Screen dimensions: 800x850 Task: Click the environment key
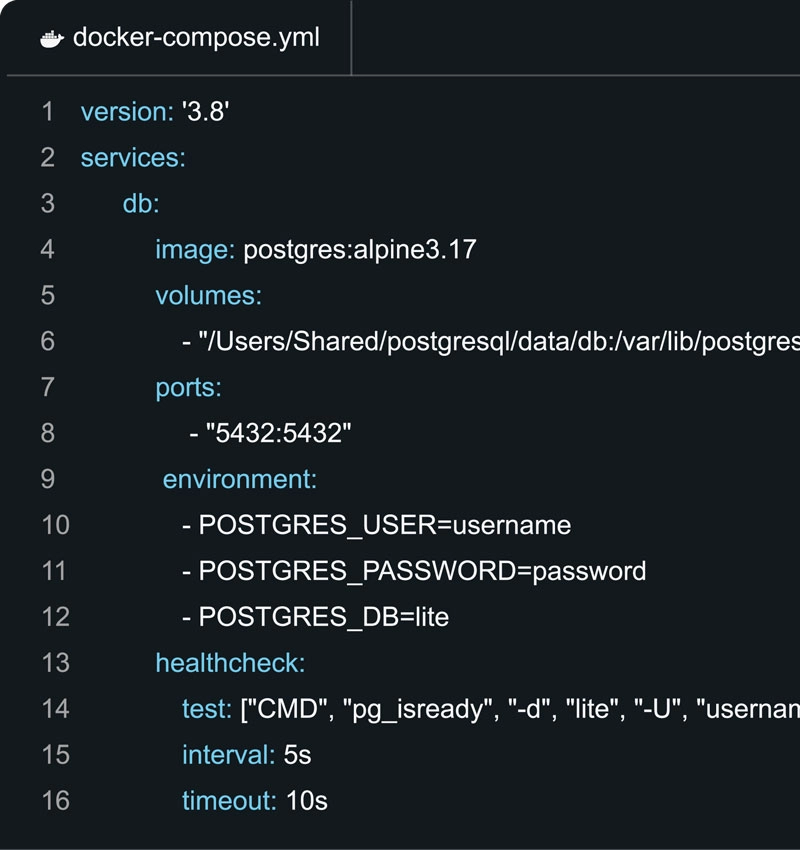click(239, 479)
